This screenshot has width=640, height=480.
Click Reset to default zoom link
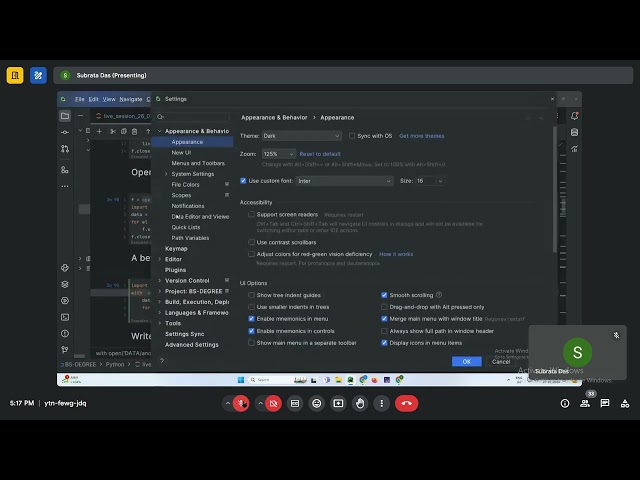320,154
